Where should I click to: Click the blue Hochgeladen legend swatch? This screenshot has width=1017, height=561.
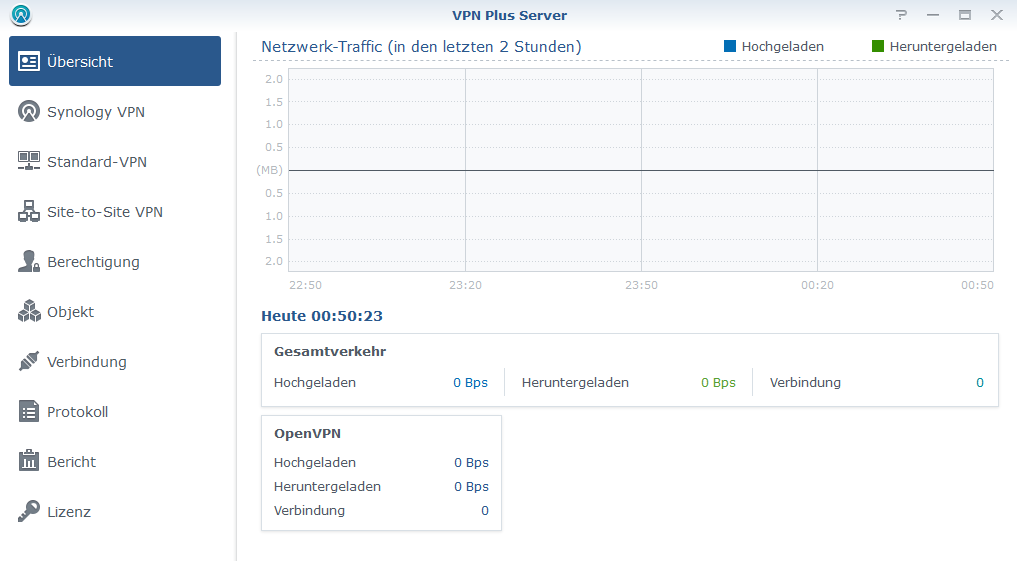coord(730,46)
